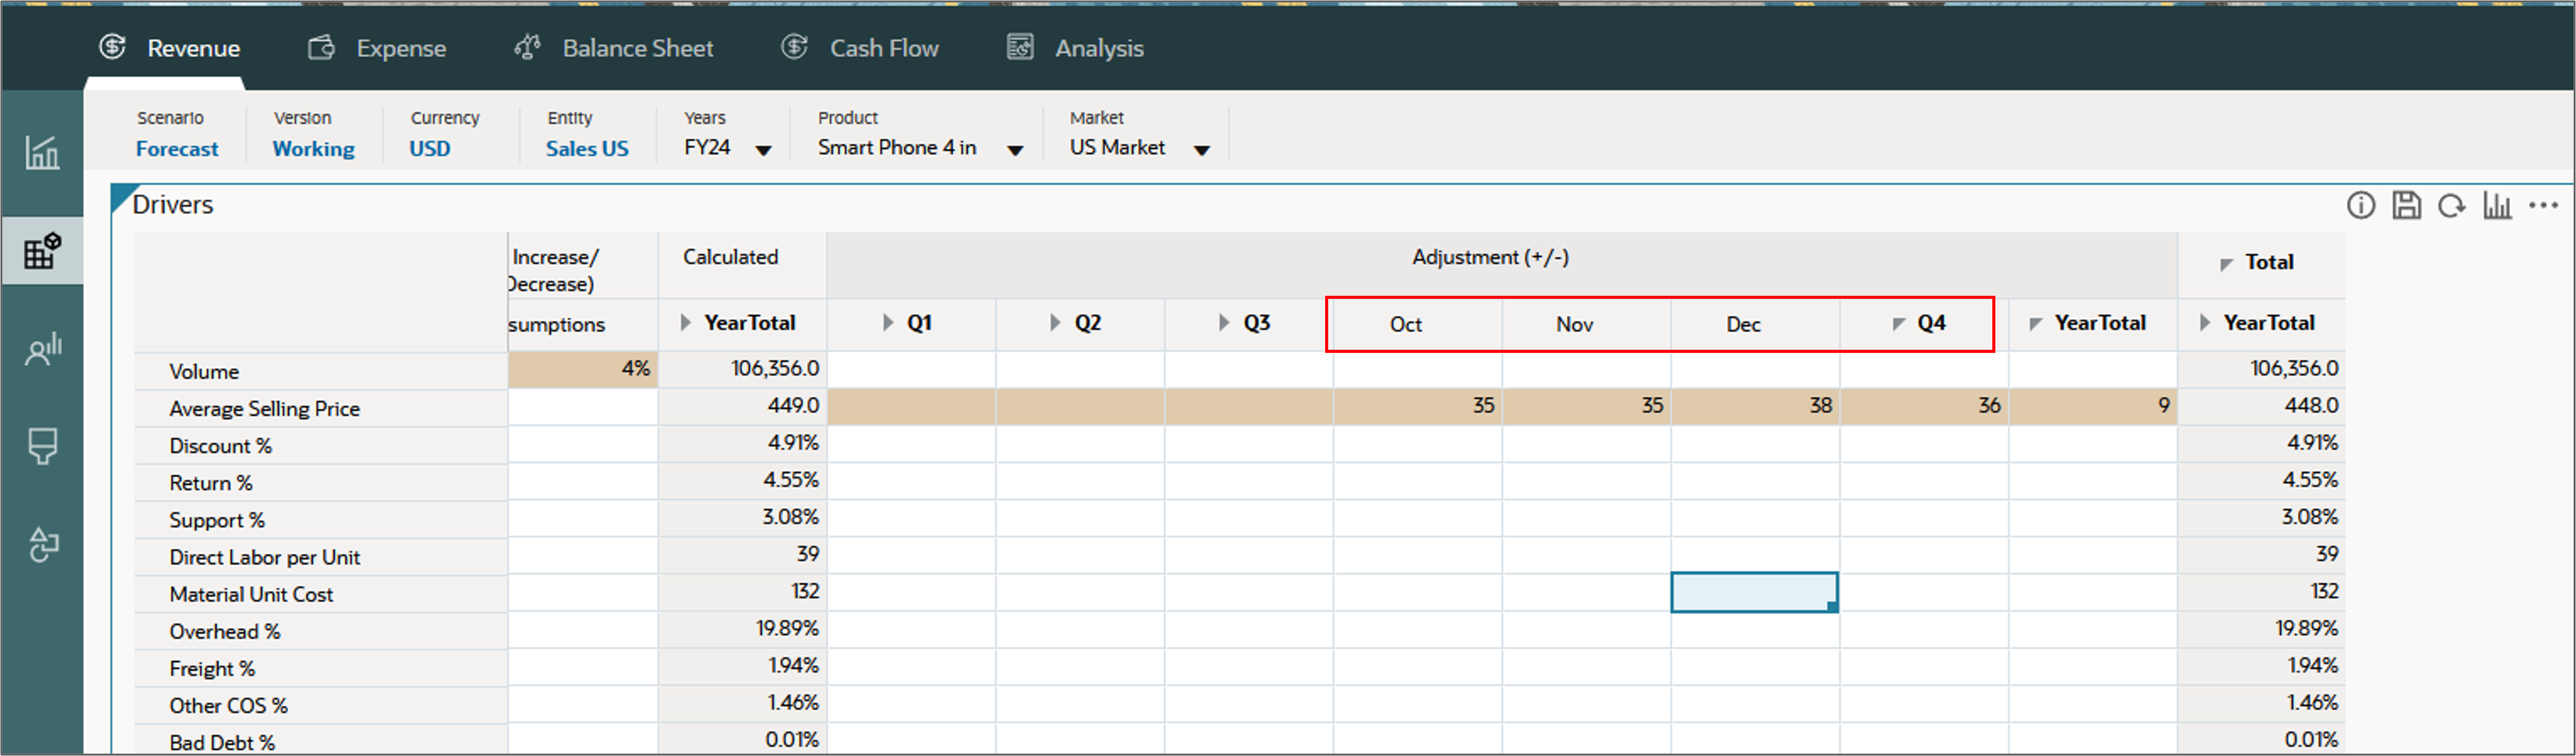Open the chart view icon in Drivers toolbar
Image resolution: width=2576 pixels, height=756 pixels.
point(2497,206)
